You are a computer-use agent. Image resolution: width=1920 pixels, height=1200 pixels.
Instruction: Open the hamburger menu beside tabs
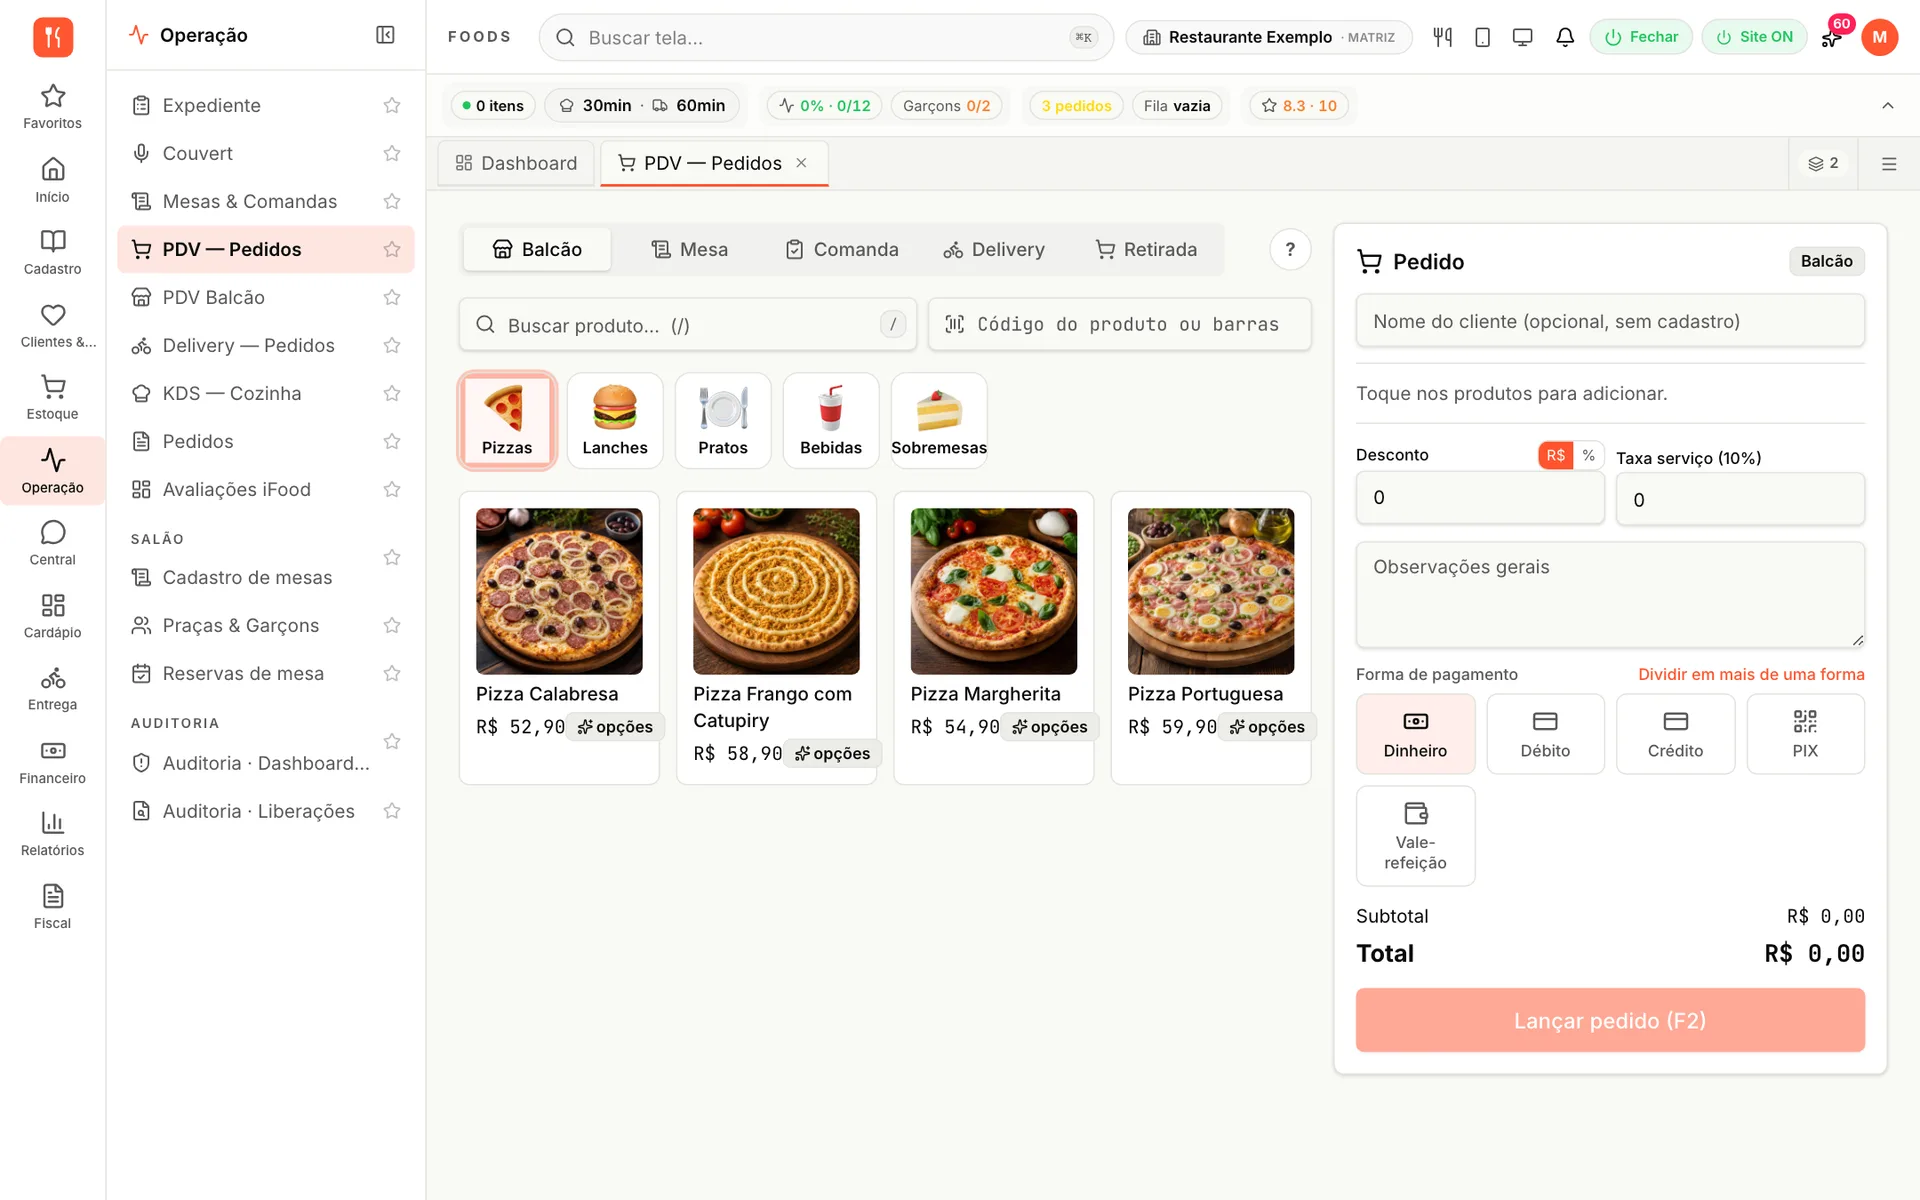click(x=1889, y=164)
